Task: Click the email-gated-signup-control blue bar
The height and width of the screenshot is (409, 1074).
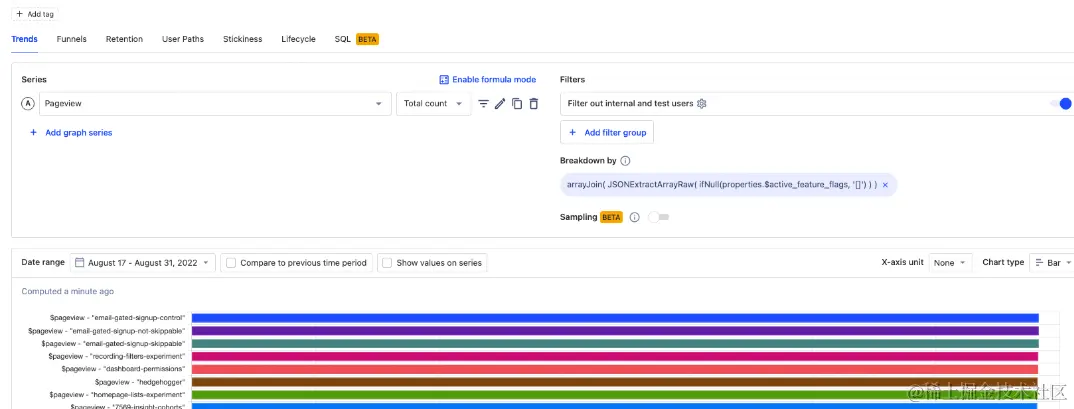Action: coord(615,318)
